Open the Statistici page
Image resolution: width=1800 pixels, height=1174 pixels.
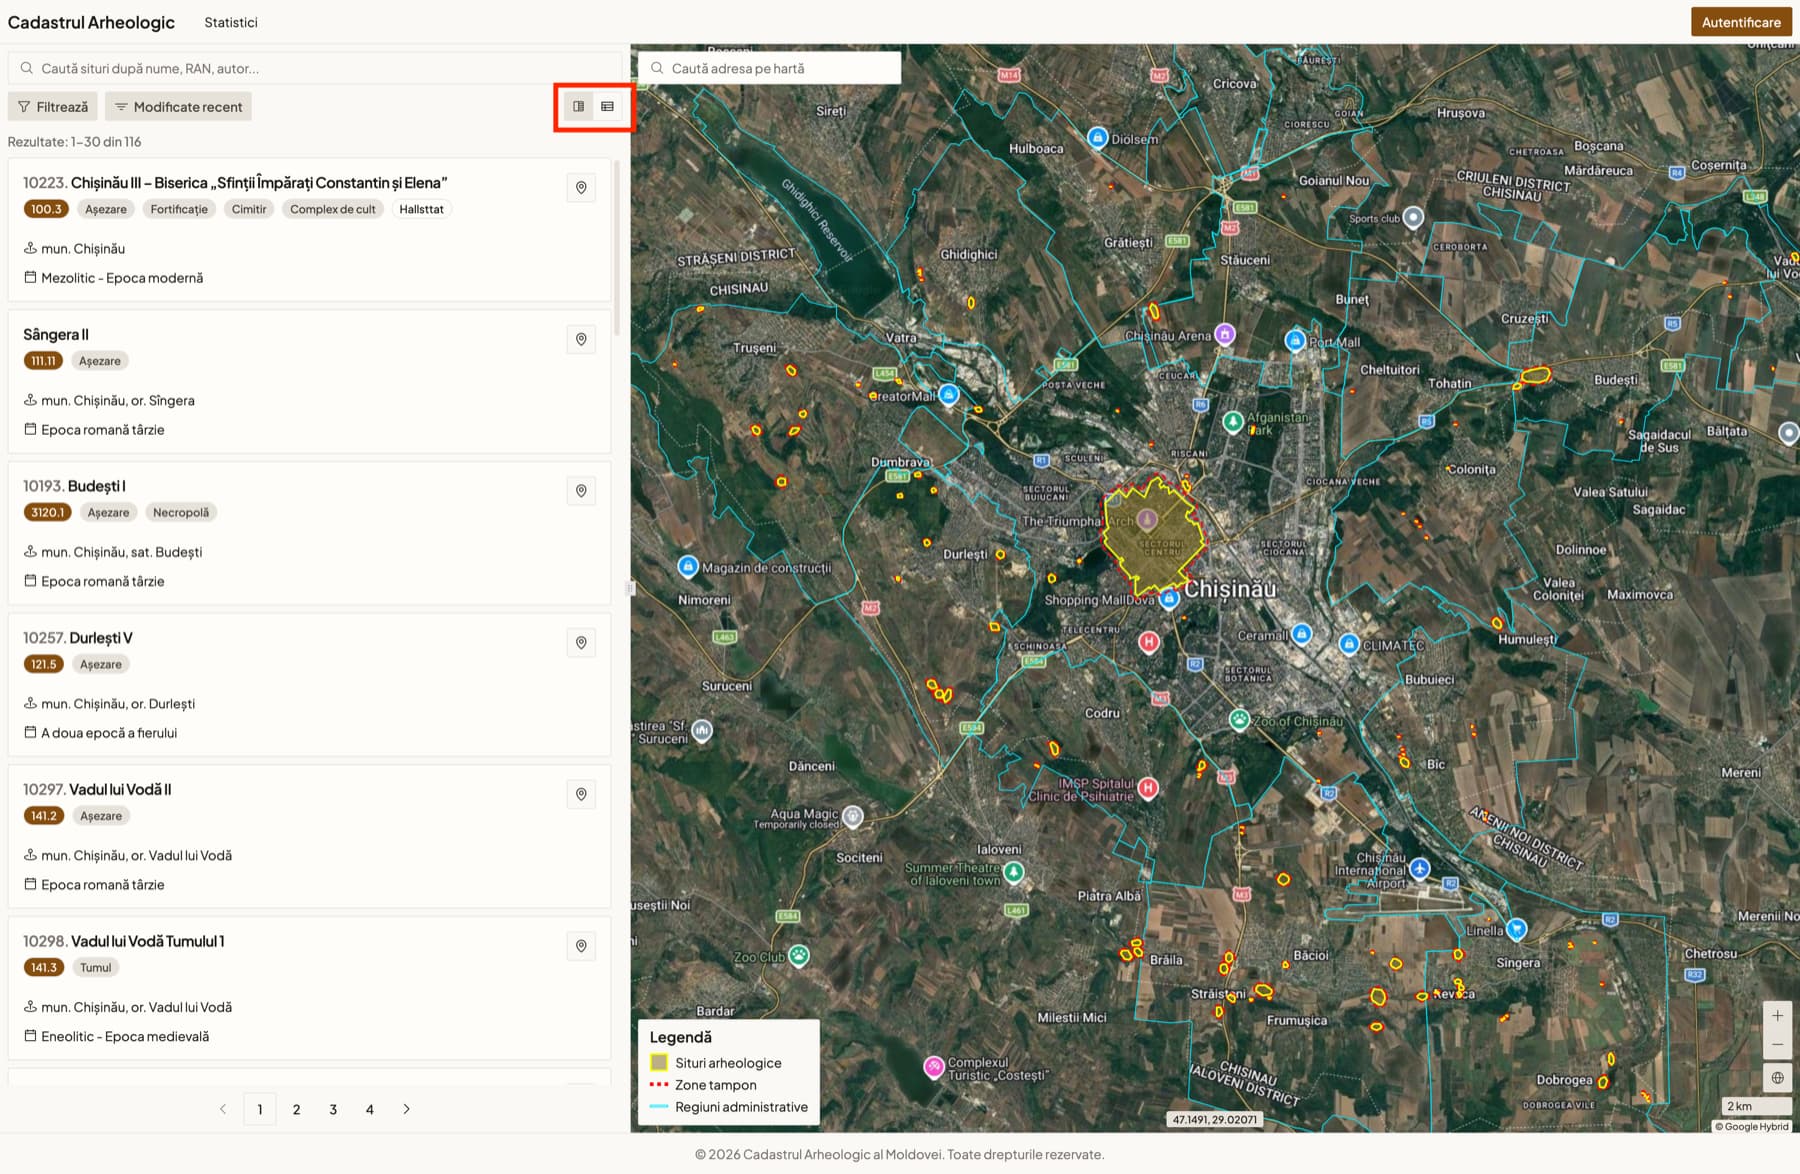click(x=231, y=22)
